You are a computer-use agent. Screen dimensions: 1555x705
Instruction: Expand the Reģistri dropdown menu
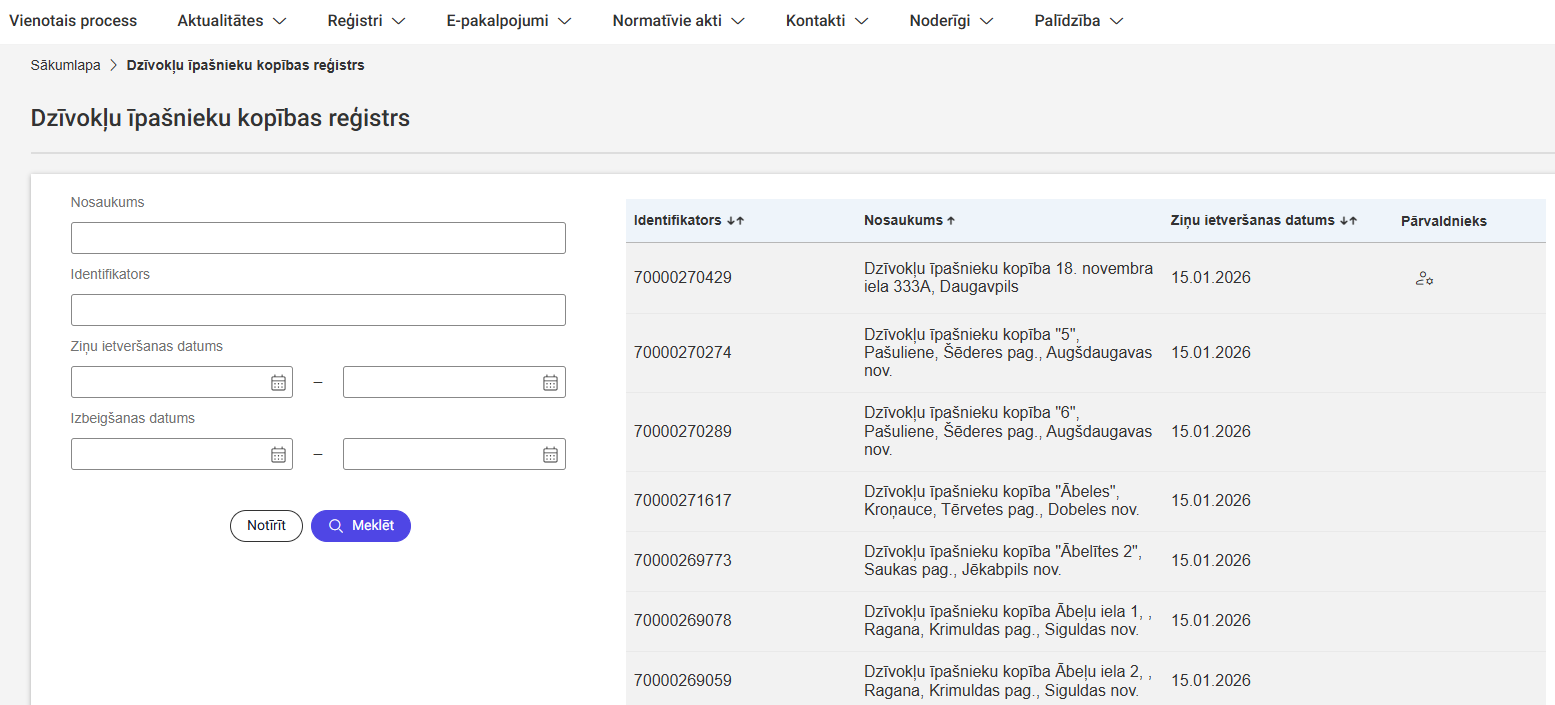tap(366, 20)
